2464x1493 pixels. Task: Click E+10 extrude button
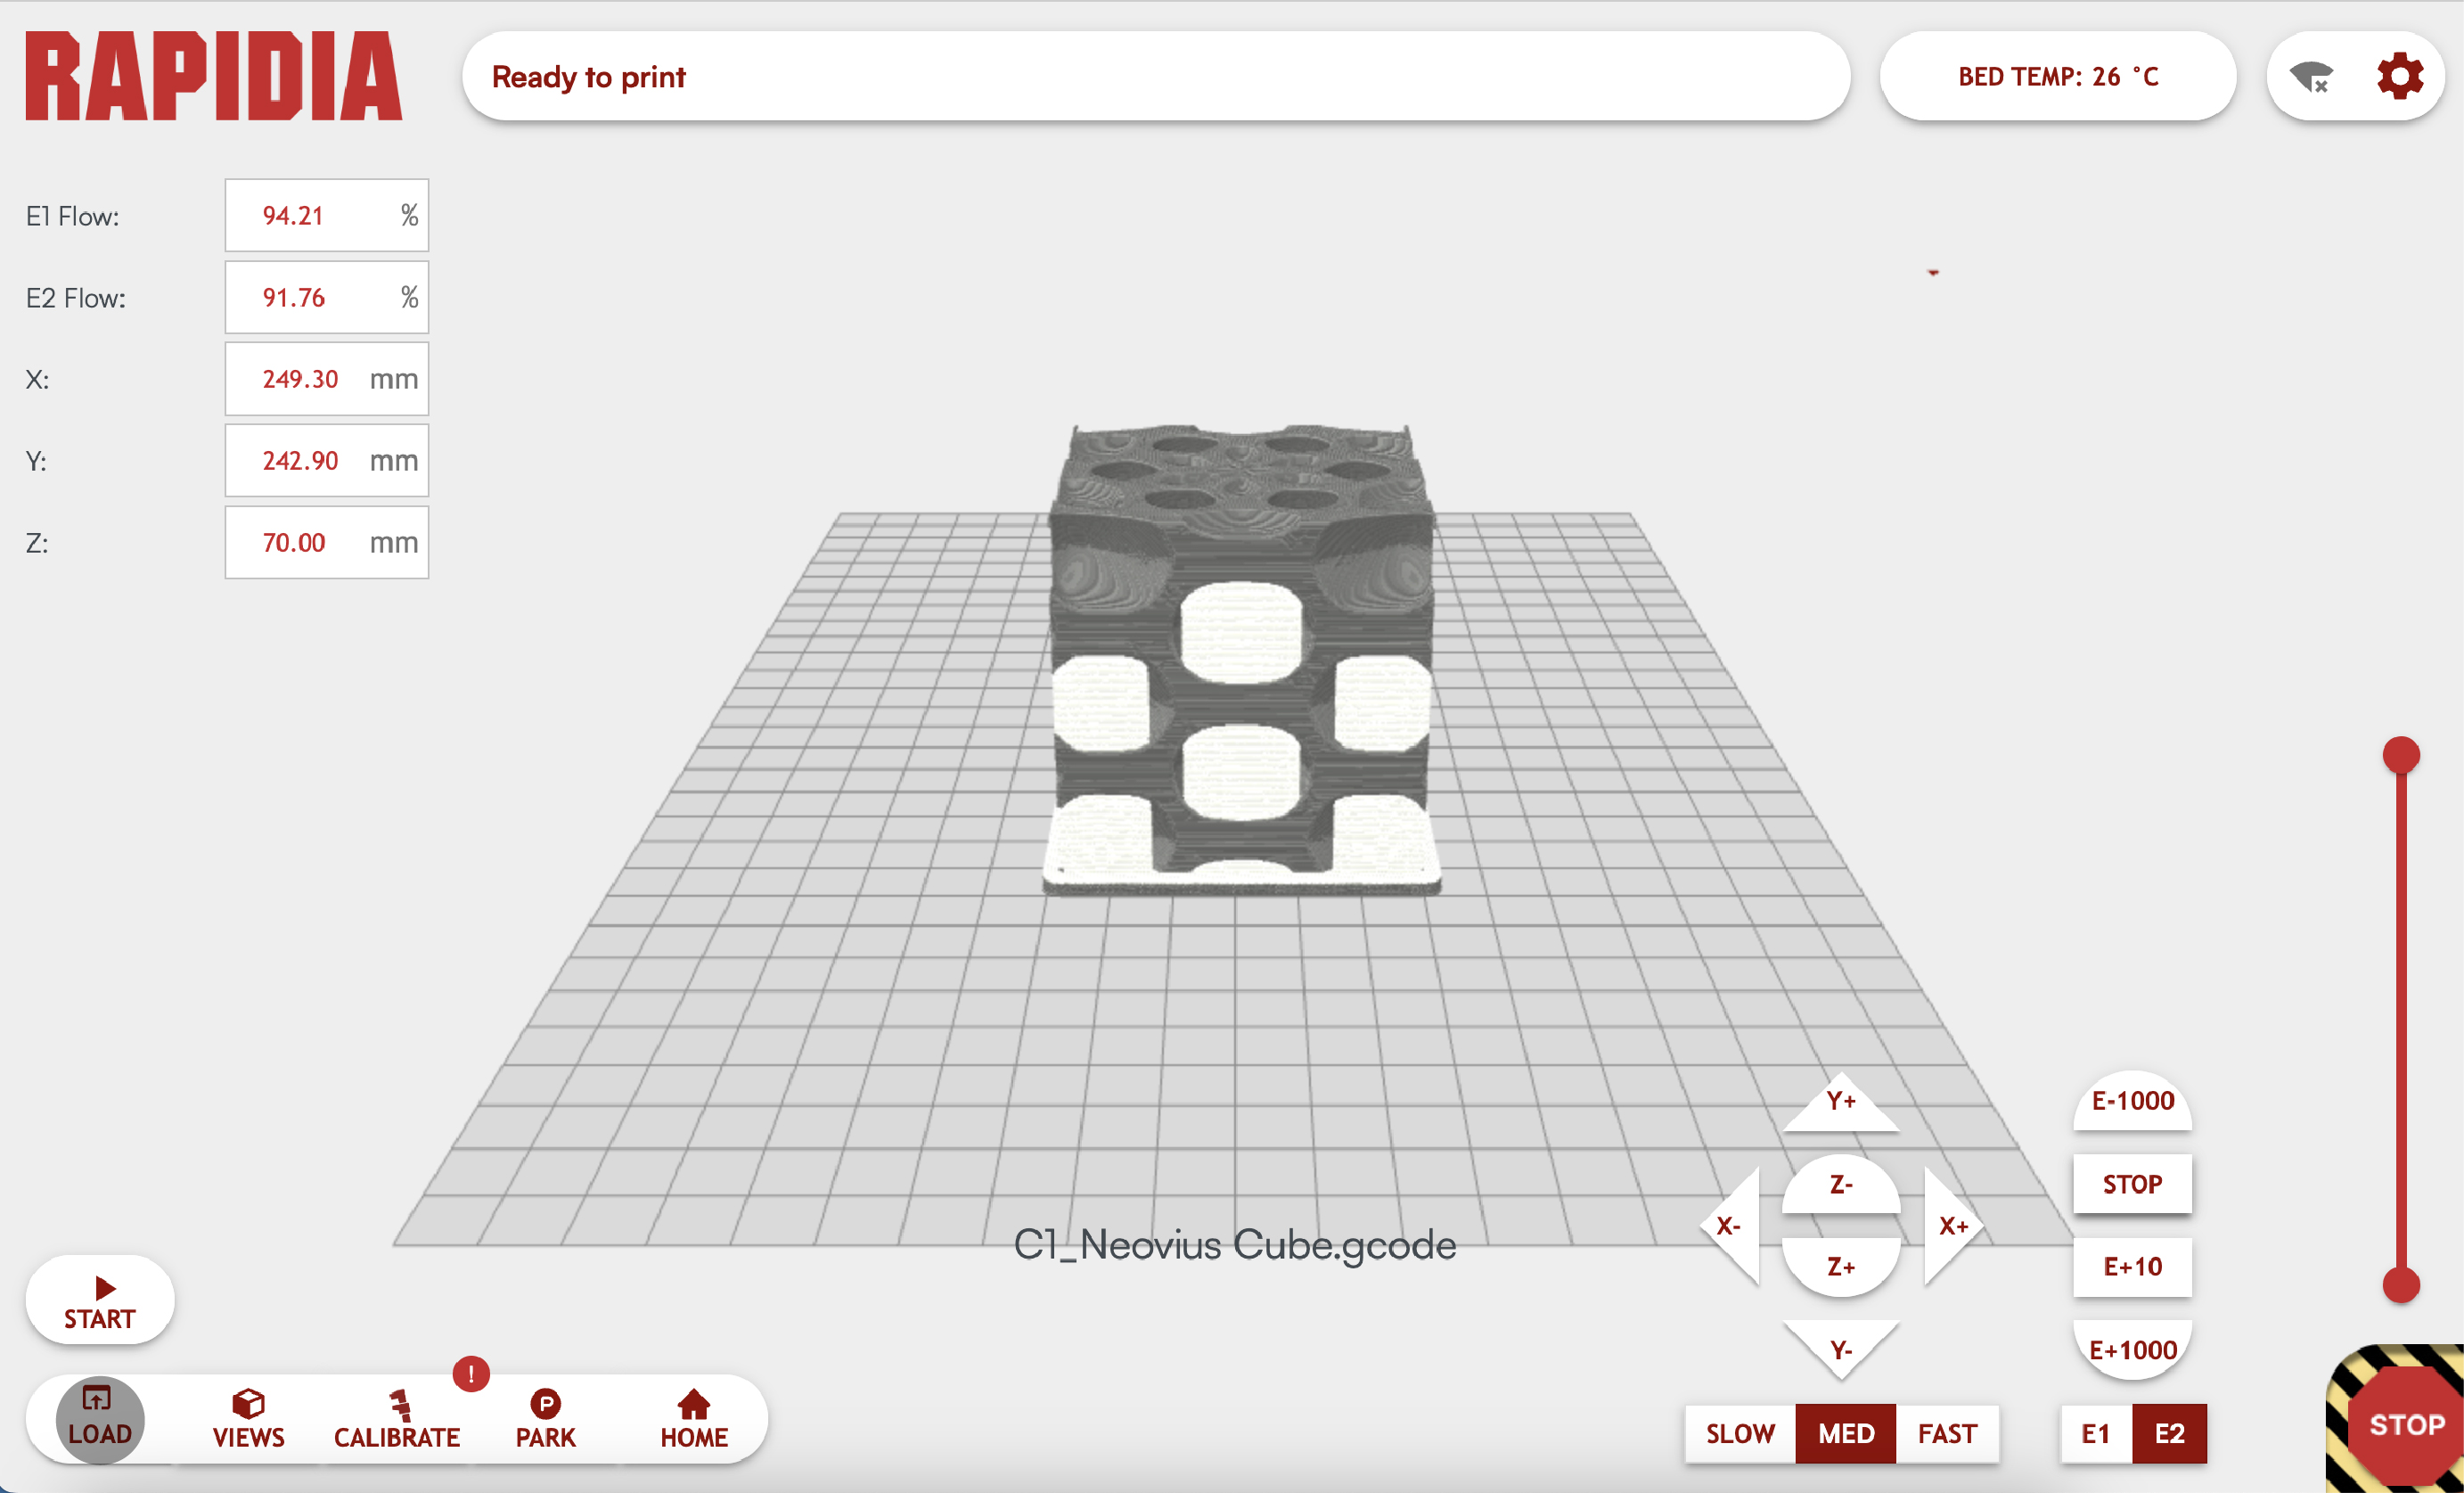2132,1267
